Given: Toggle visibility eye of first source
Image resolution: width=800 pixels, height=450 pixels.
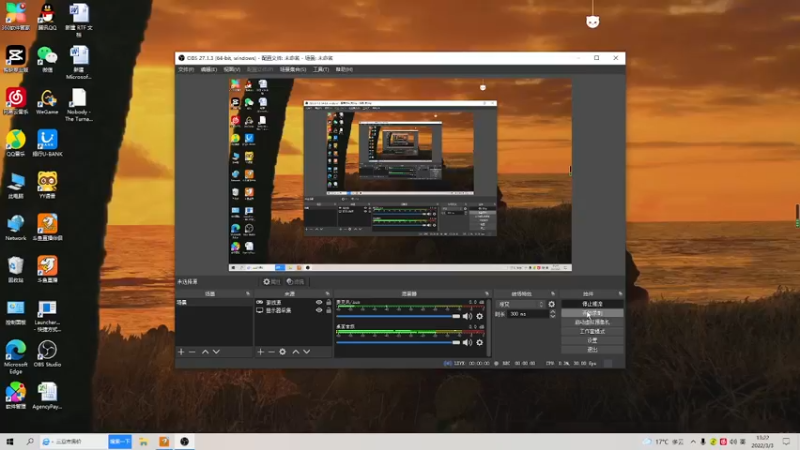Looking at the screenshot, I should (x=319, y=303).
